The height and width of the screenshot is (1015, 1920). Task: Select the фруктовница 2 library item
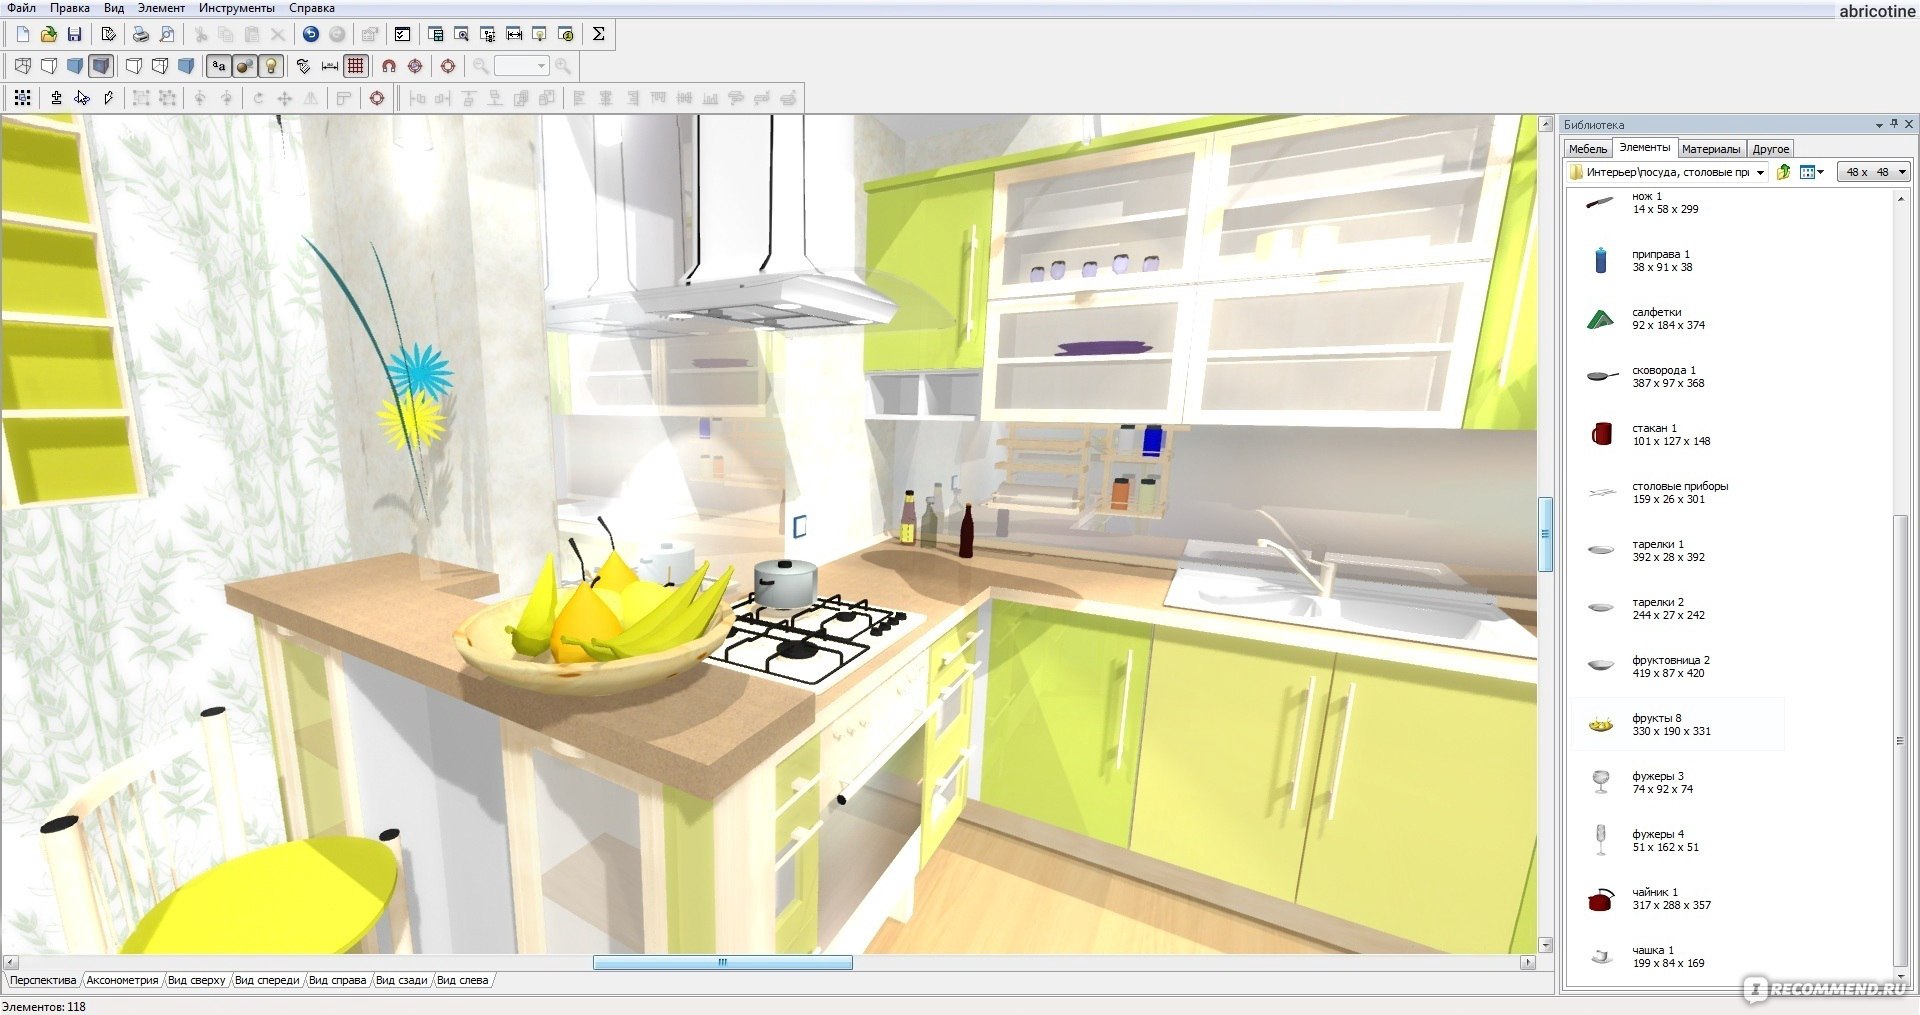tap(1677, 667)
